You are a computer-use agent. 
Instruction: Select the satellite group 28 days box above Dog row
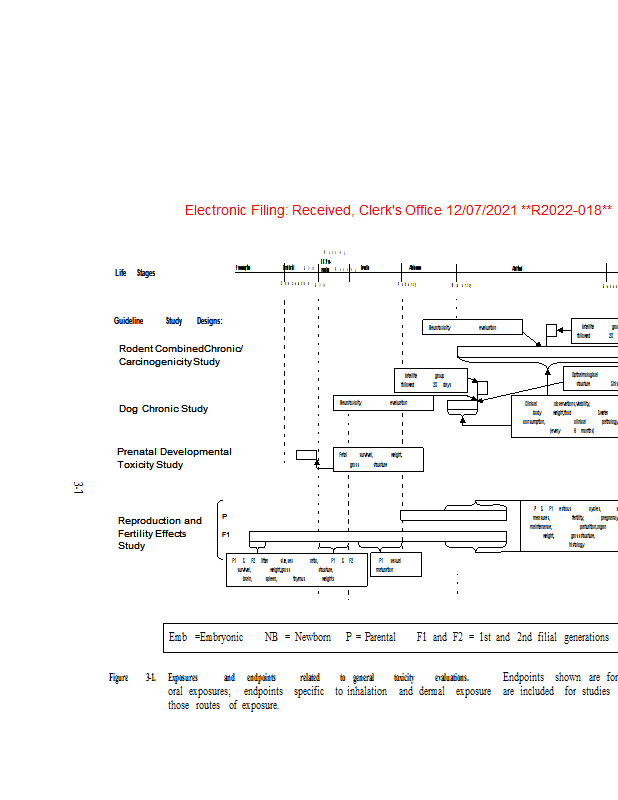point(431,379)
